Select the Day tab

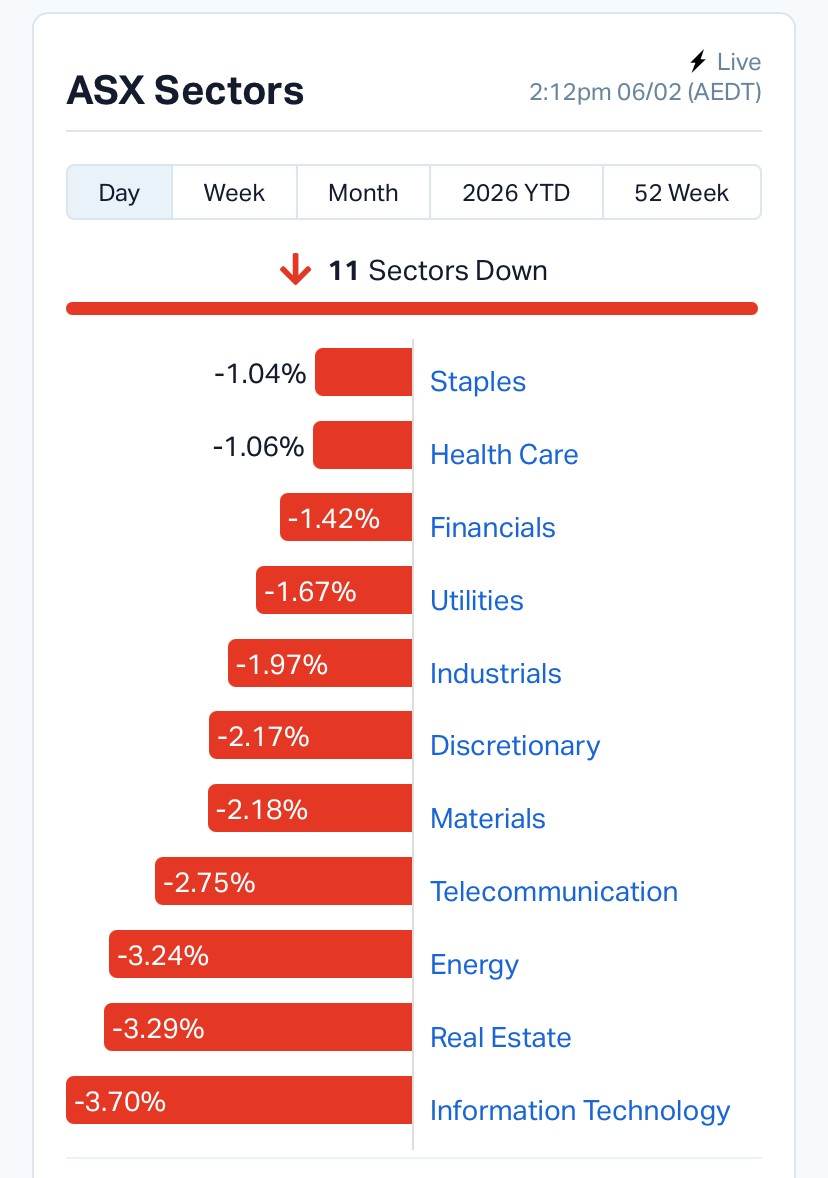pos(119,192)
